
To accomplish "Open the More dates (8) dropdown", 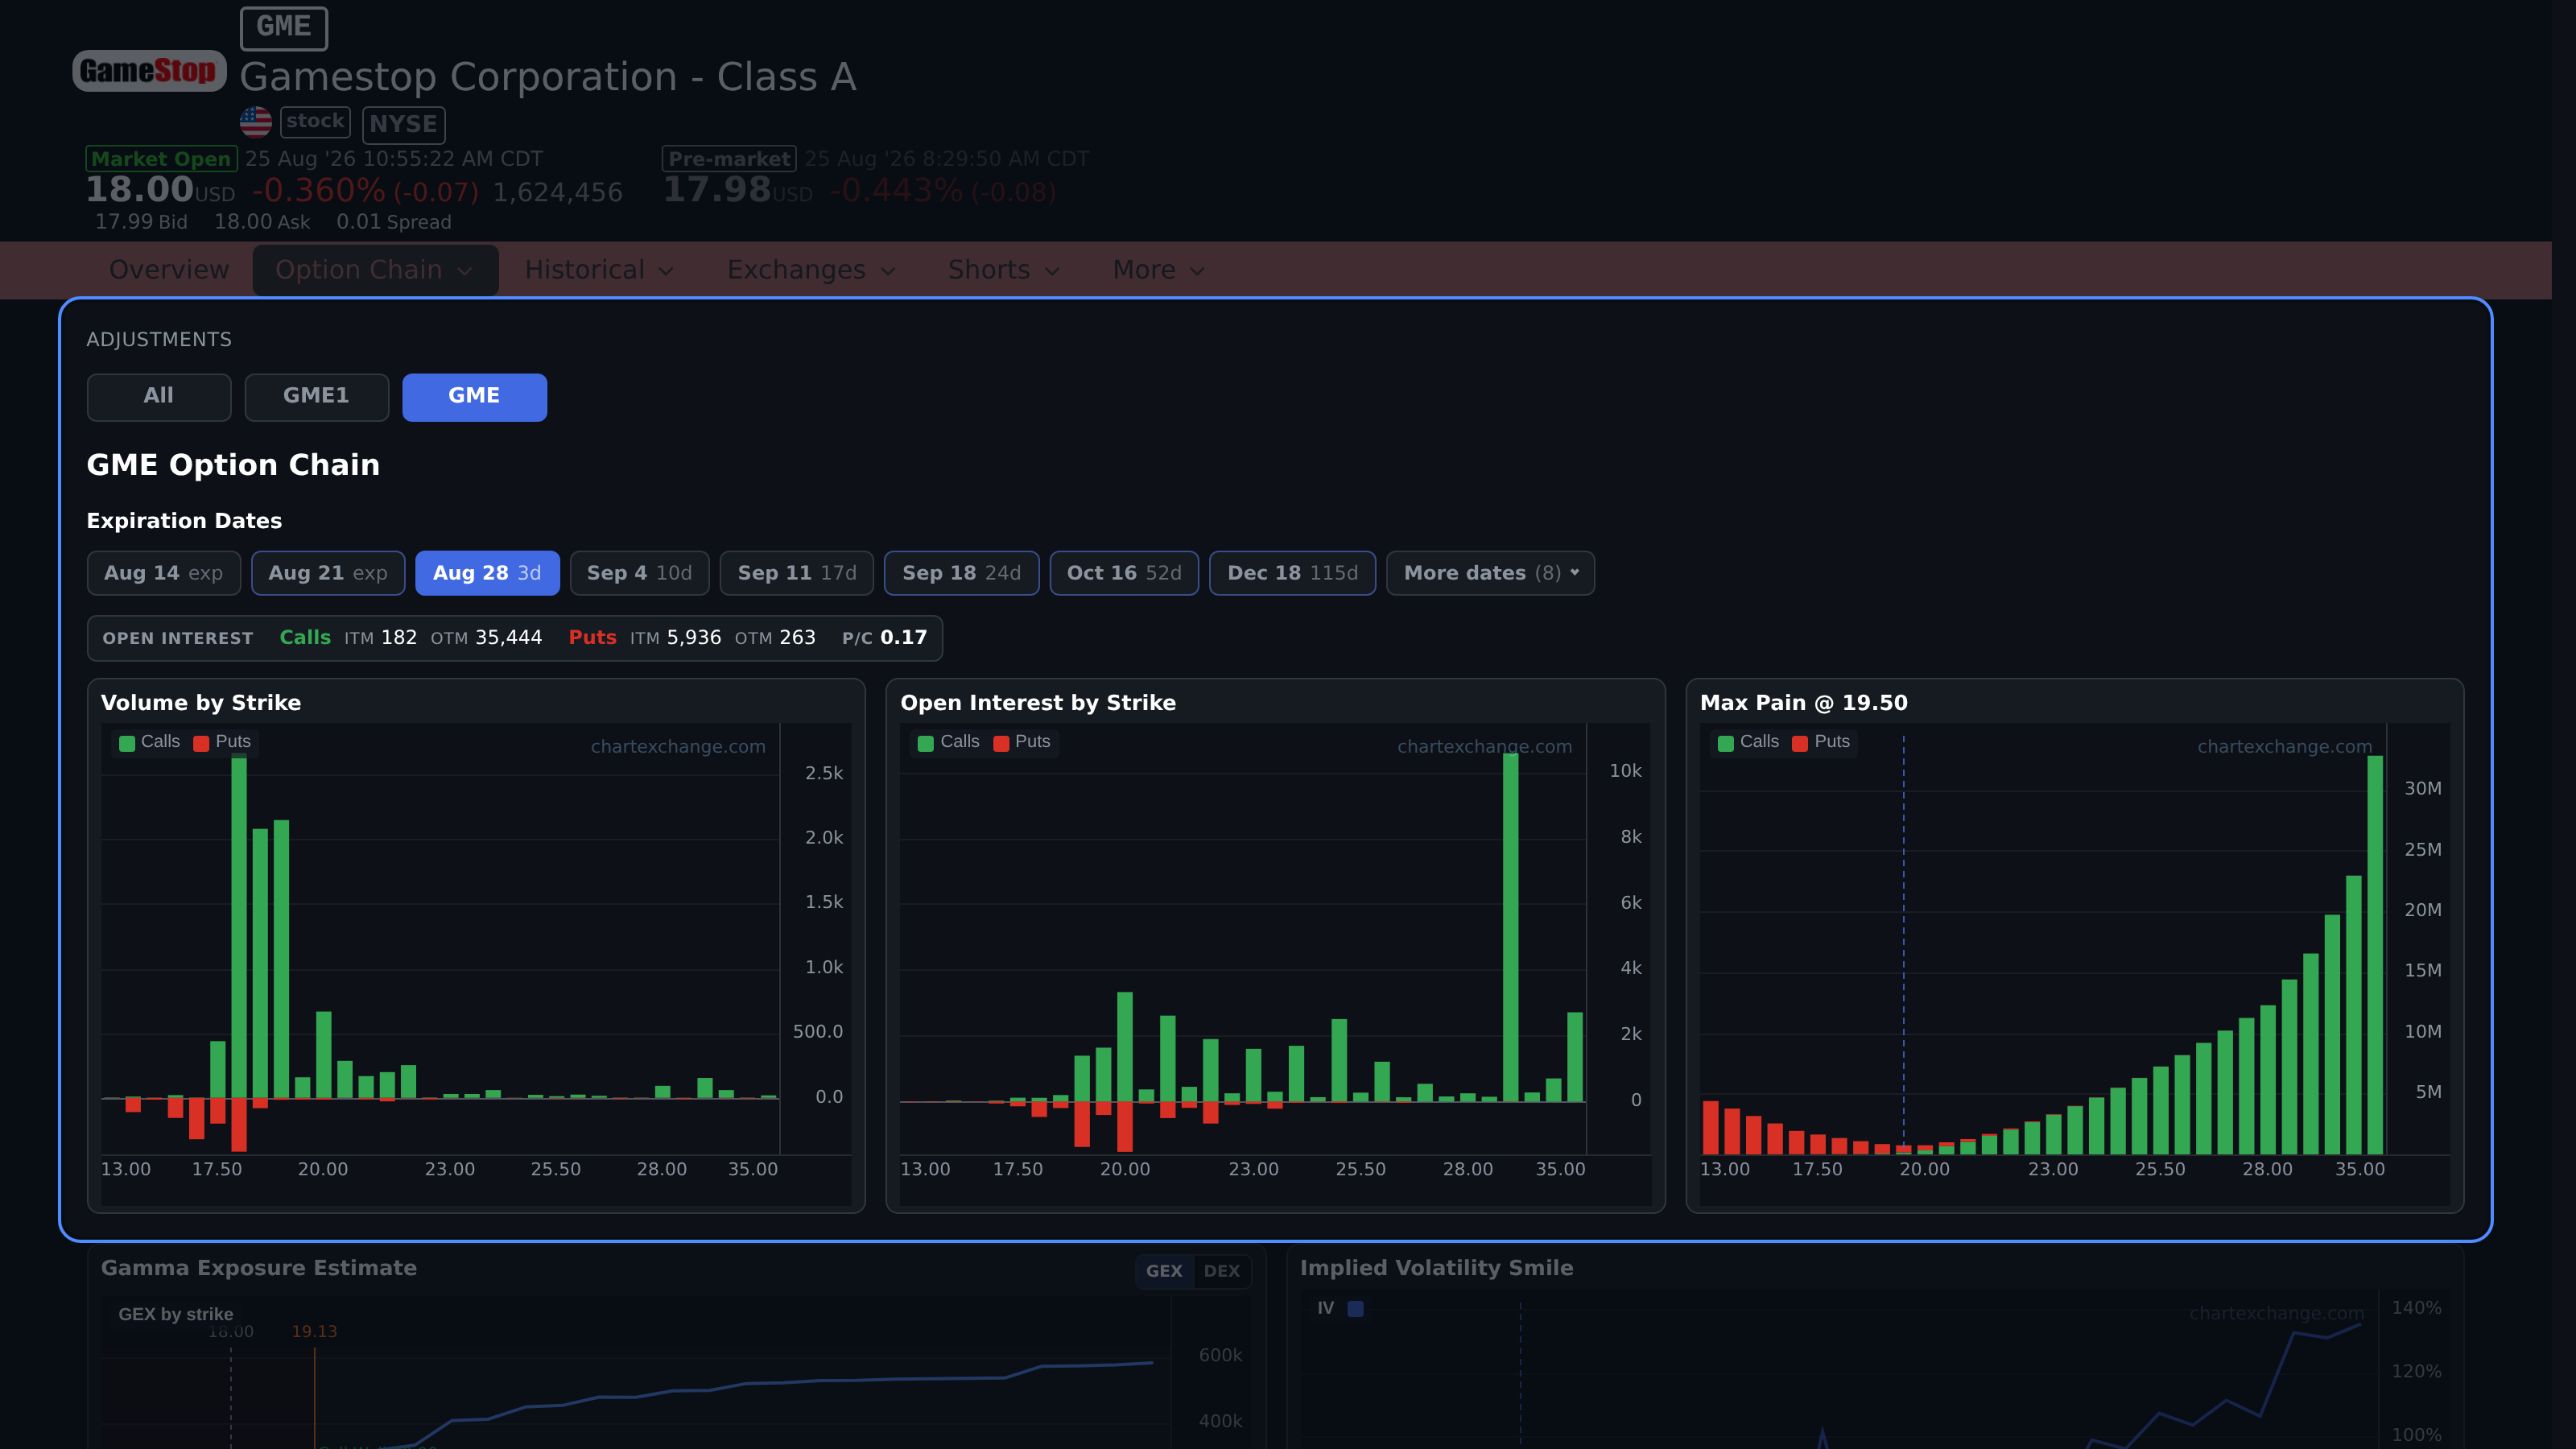I will [1491, 573].
